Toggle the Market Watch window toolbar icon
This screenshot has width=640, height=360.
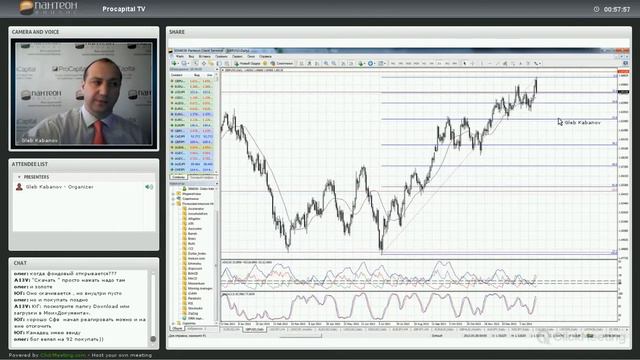point(196,63)
